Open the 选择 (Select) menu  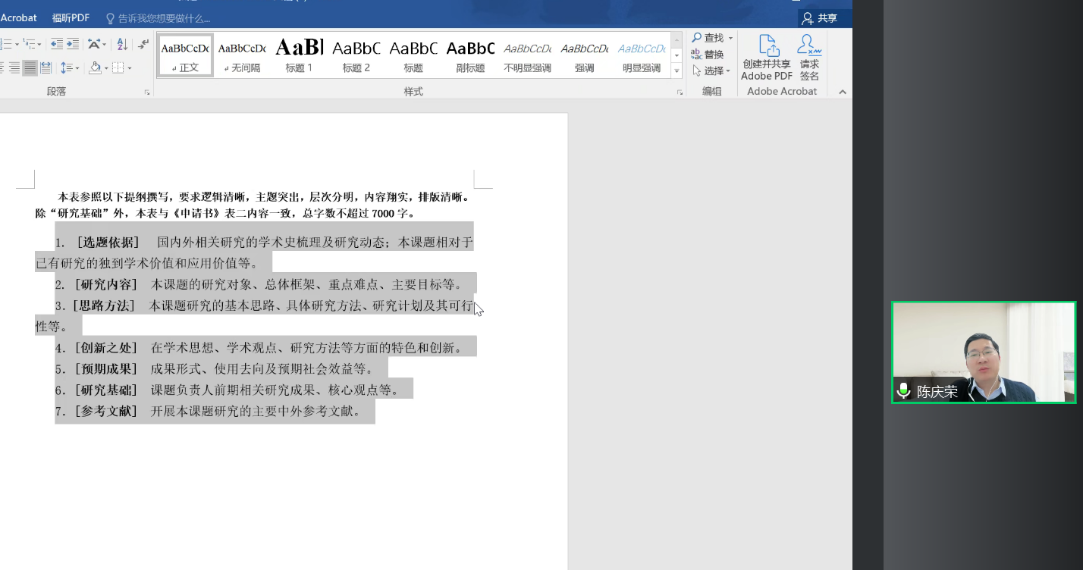(x=711, y=71)
